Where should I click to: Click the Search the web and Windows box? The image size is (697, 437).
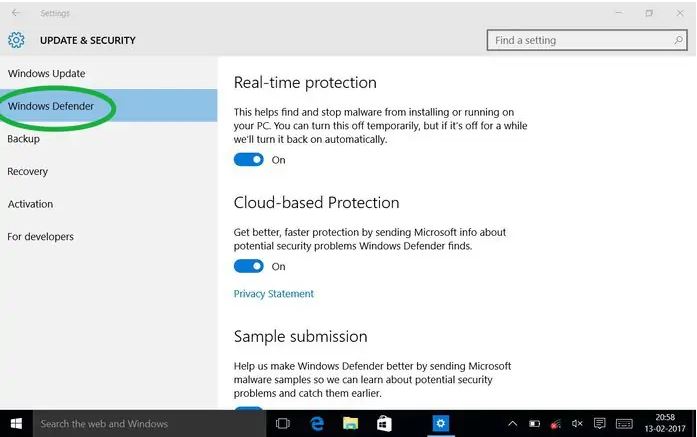(149, 424)
